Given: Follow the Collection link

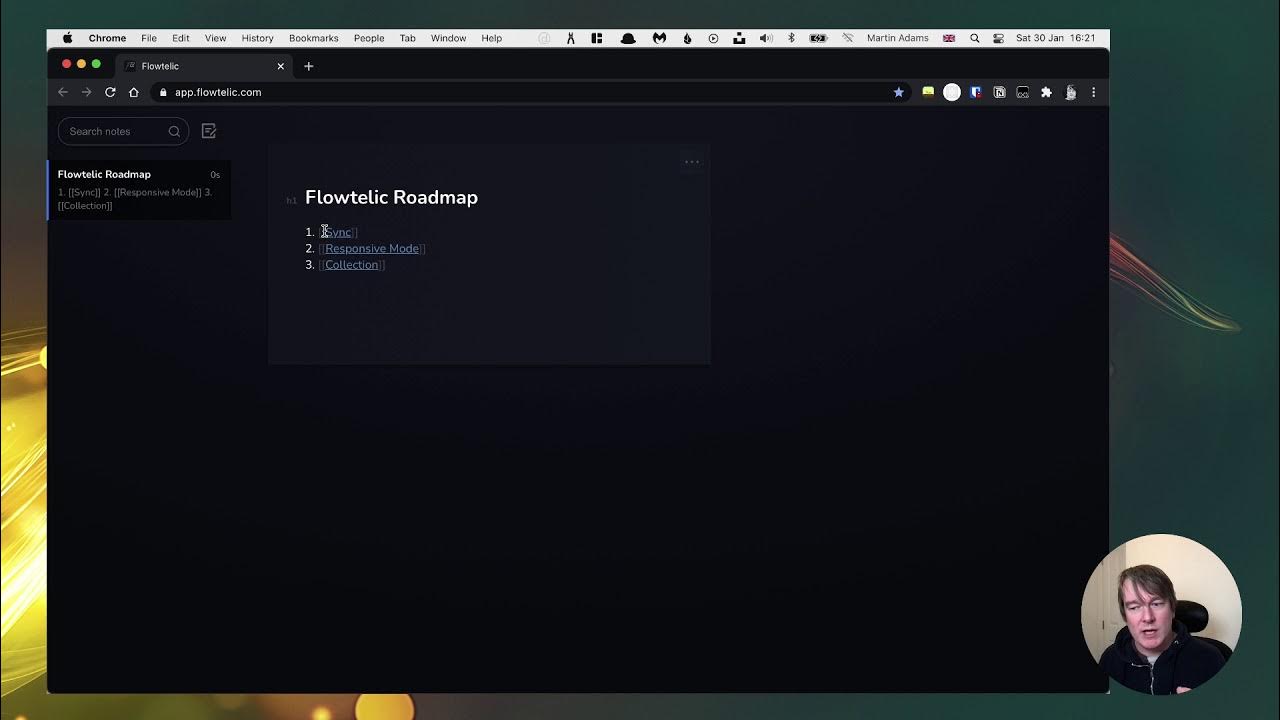Looking at the screenshot, I should click(x=352, y=265).
